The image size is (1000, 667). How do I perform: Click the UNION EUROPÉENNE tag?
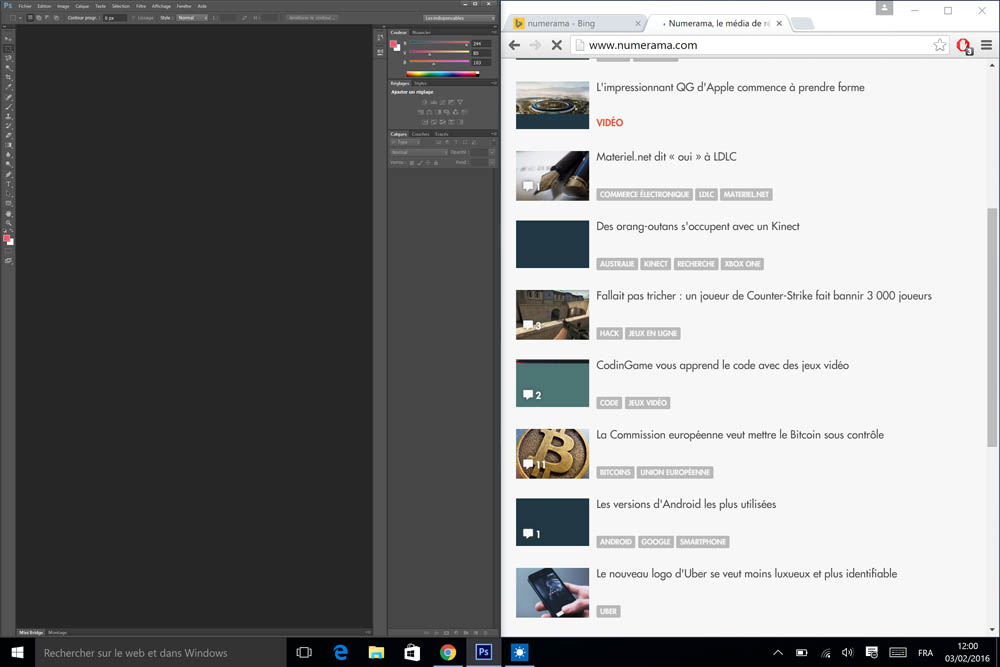675,473
